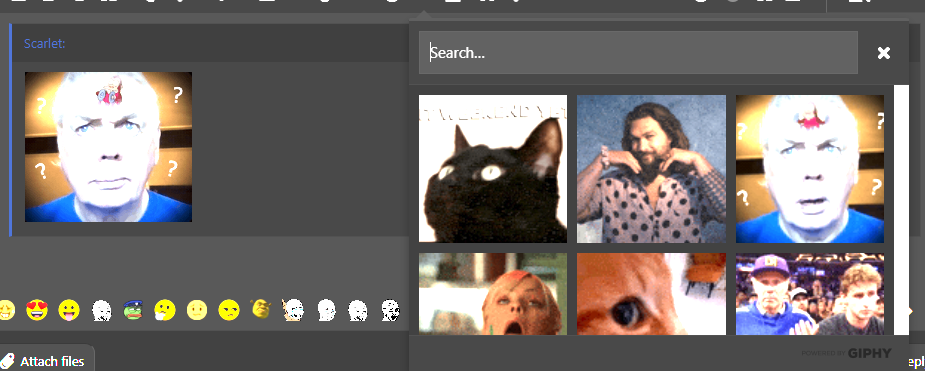The height and width of the screenshot is (371, 925).
Task: Click the Scarlet quote author name
Action: coord(44,44)
